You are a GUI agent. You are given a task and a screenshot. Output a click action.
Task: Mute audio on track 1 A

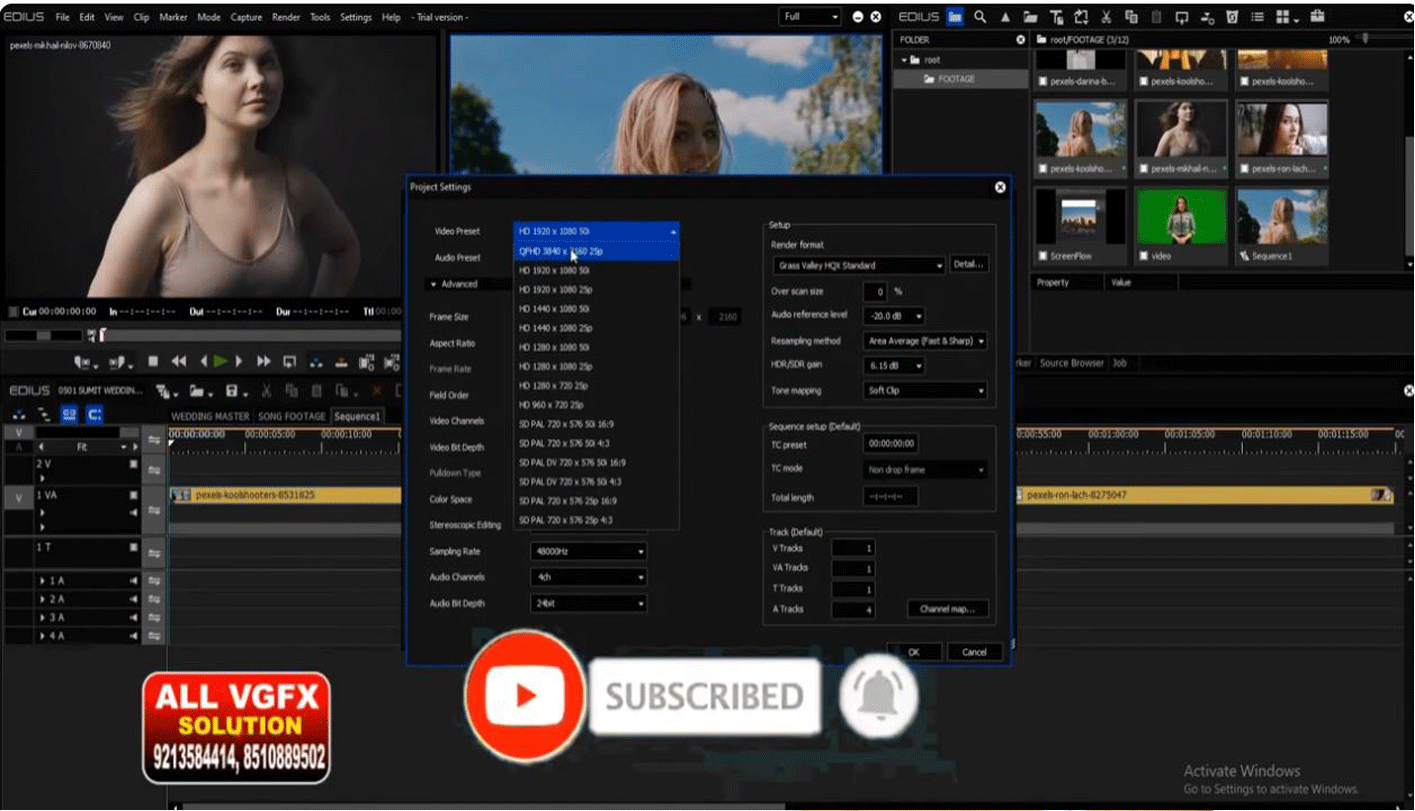pos(133,581)
